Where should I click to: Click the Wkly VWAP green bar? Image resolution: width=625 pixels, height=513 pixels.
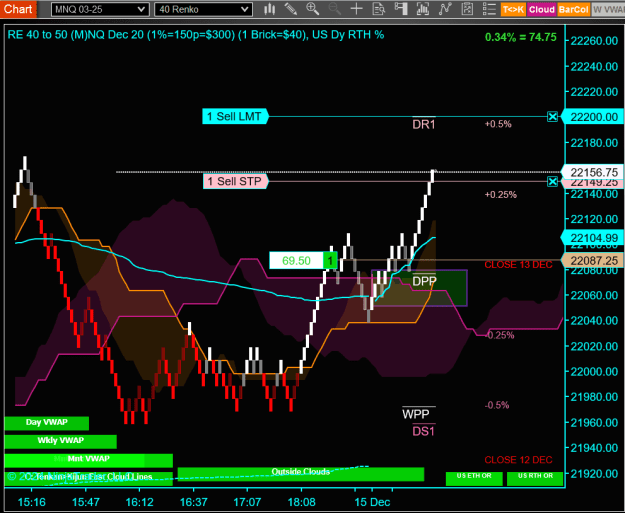tap(61, 441)
